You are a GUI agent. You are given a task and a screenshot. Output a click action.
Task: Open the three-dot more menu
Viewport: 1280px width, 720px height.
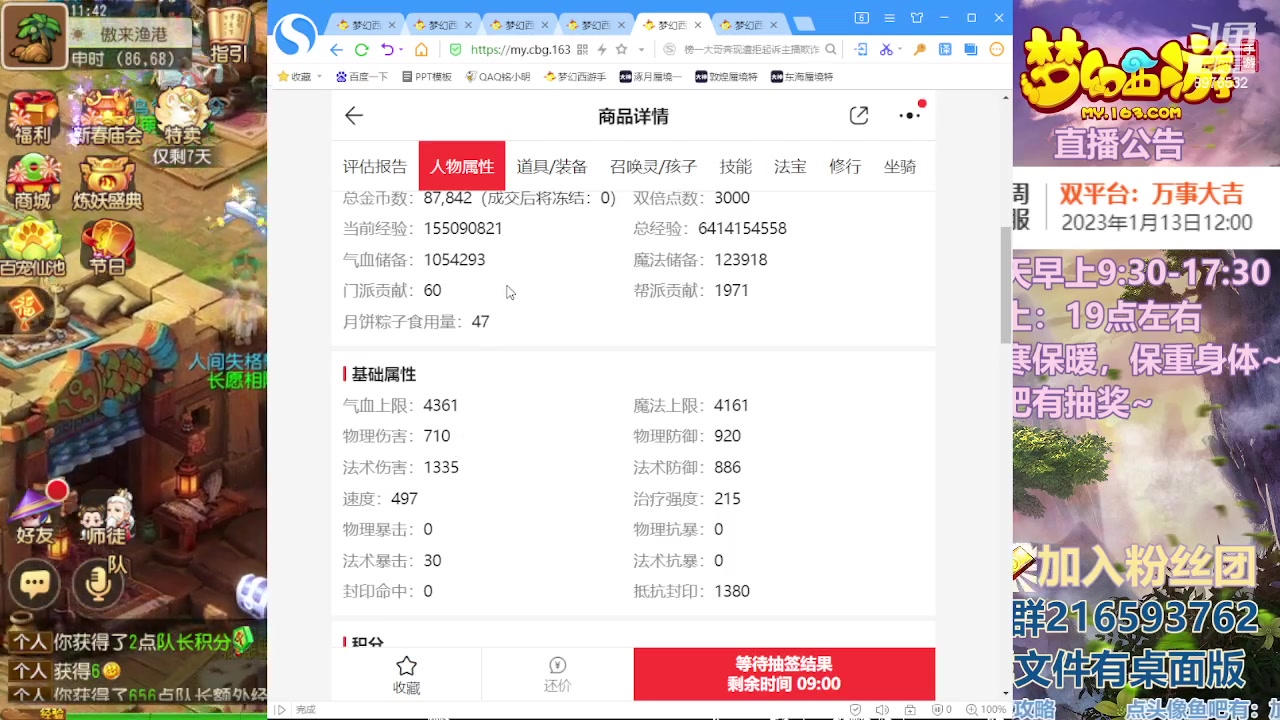click(x=909, y=116)
